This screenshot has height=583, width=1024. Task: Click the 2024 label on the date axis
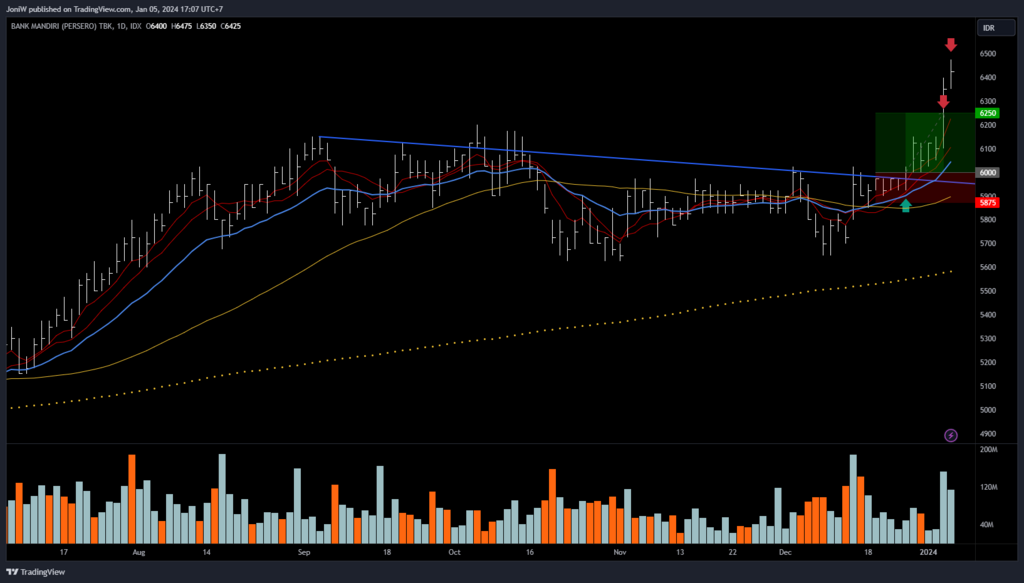(x=929, y=551)
